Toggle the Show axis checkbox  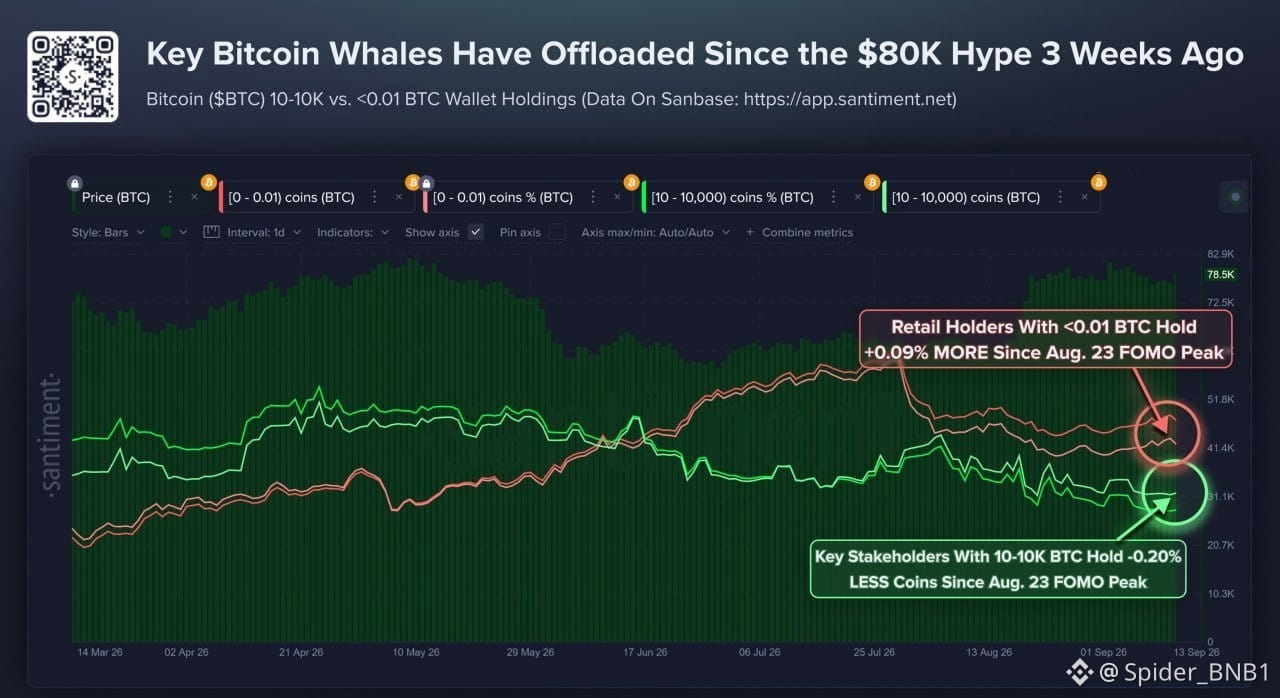point(476,232)
